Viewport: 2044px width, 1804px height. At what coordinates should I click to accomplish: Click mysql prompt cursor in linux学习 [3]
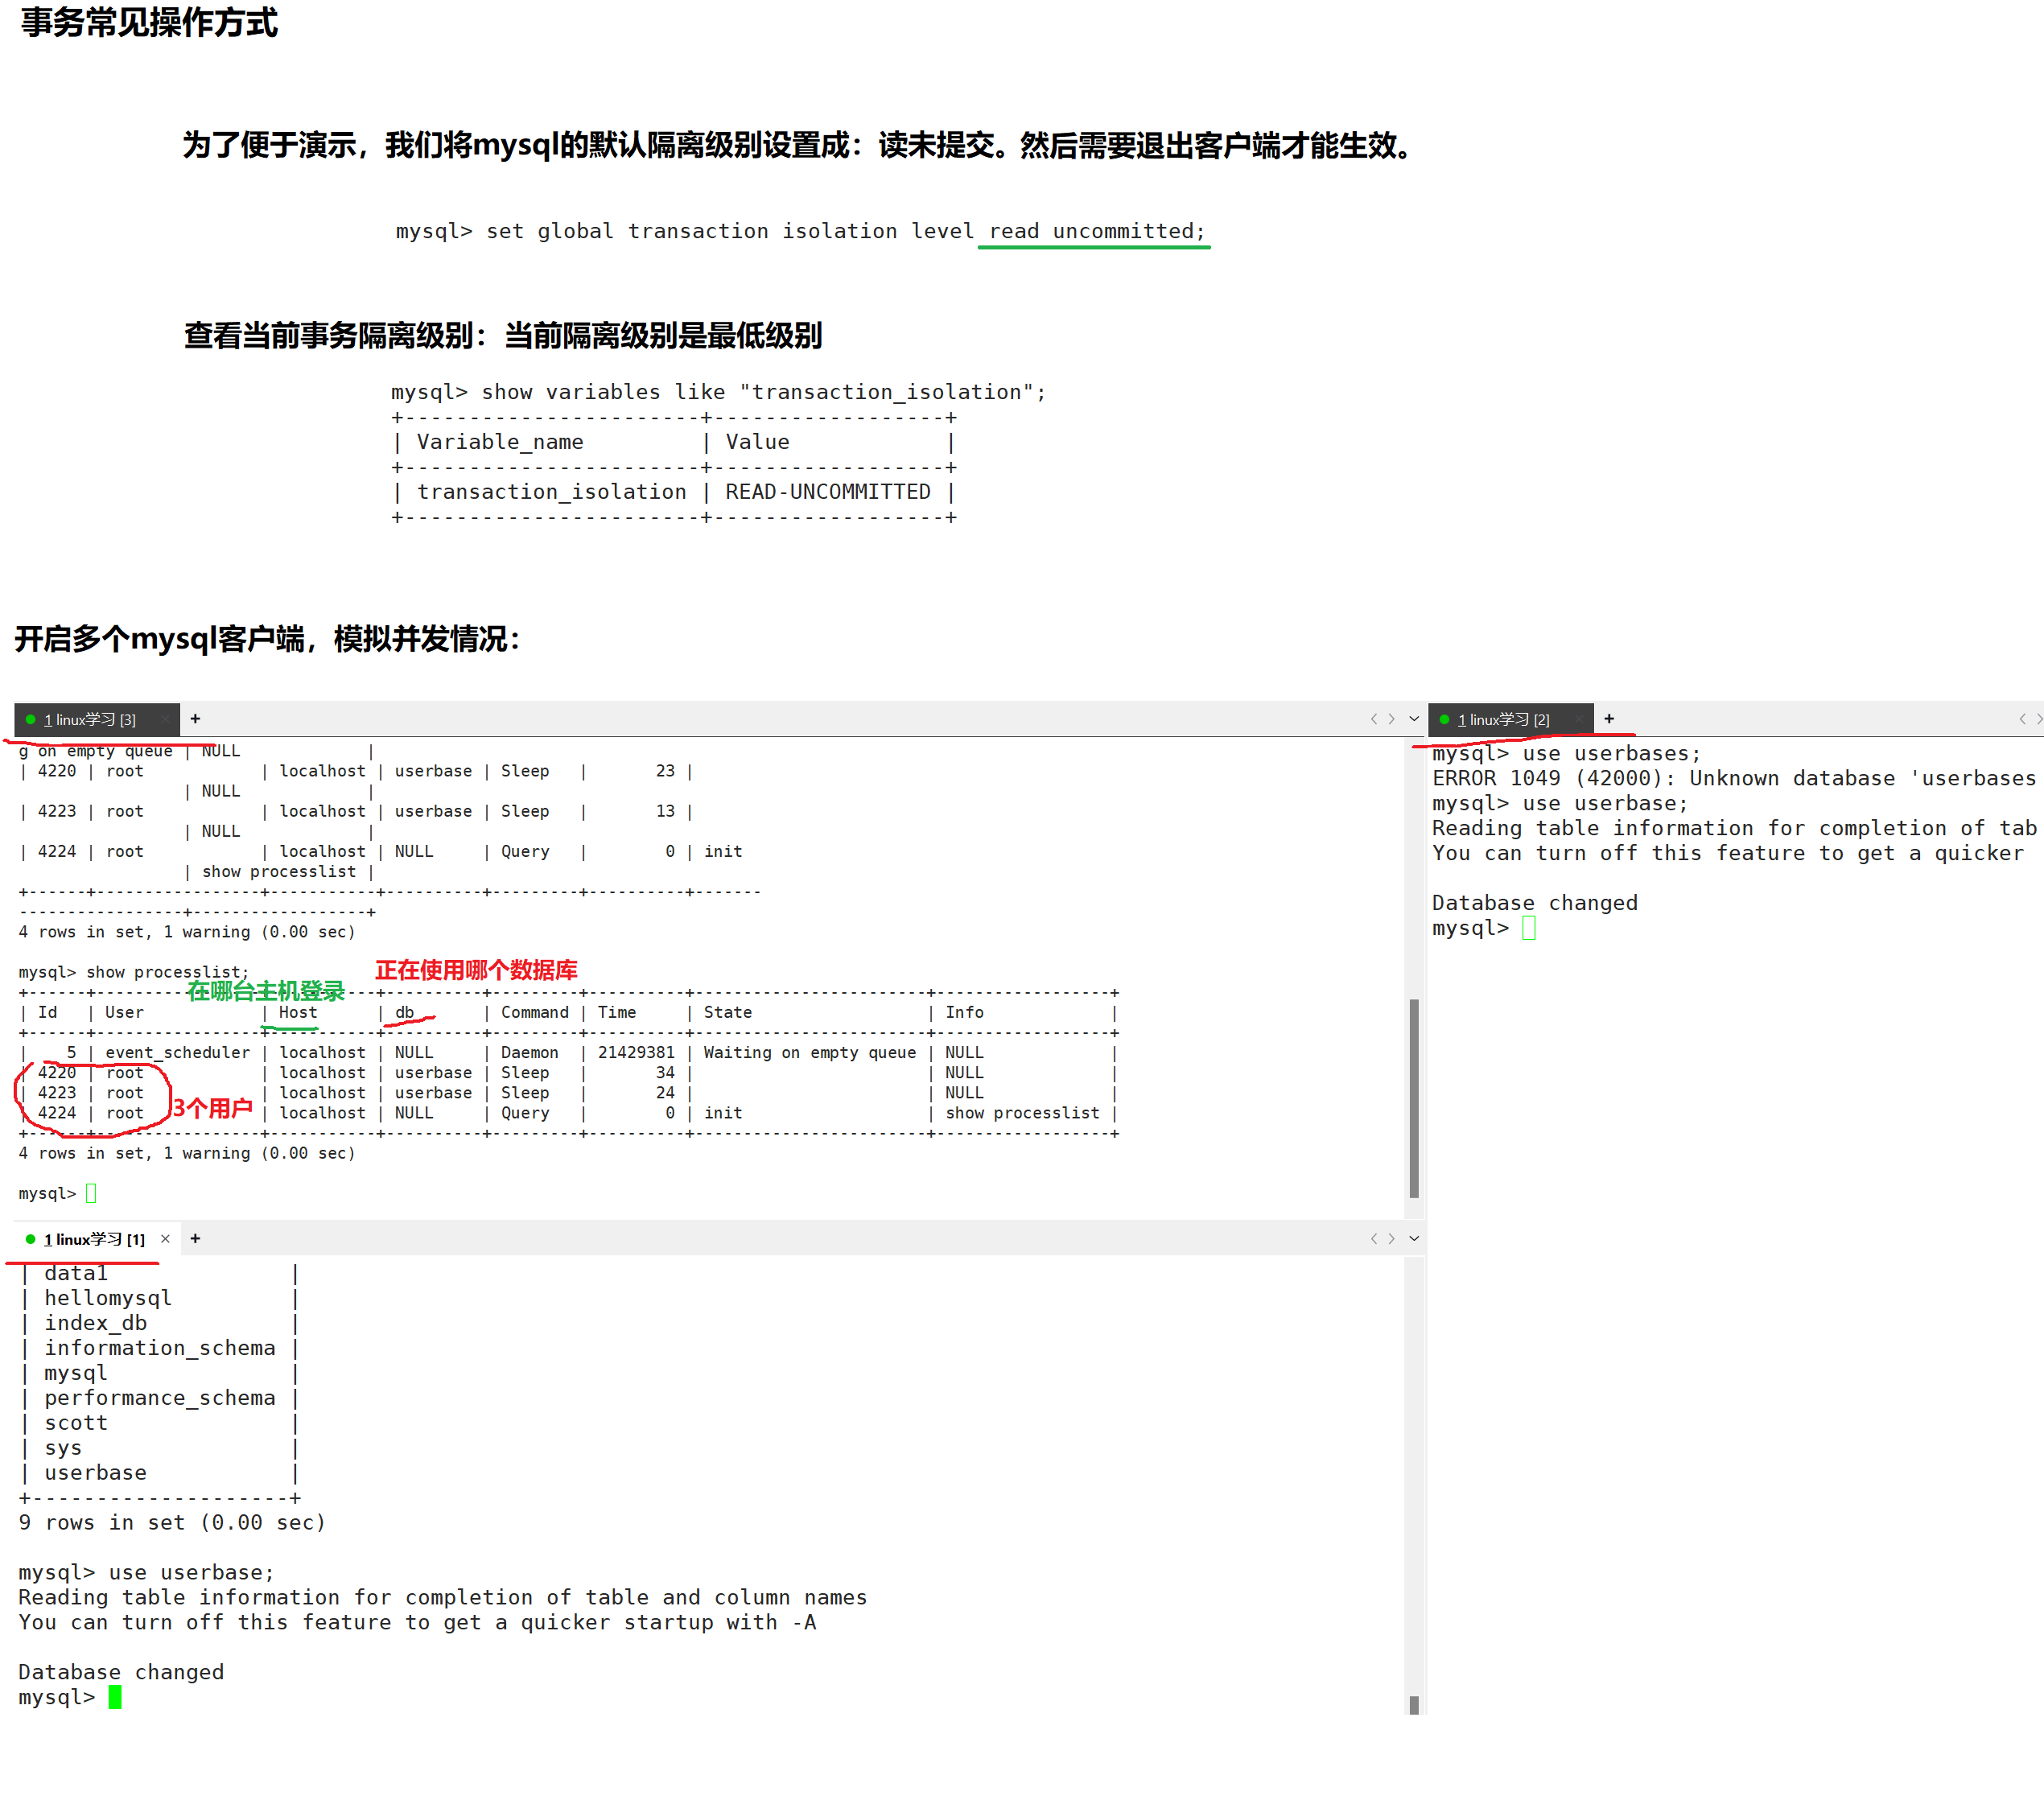pyautogui.click(x=91, y=1193)
